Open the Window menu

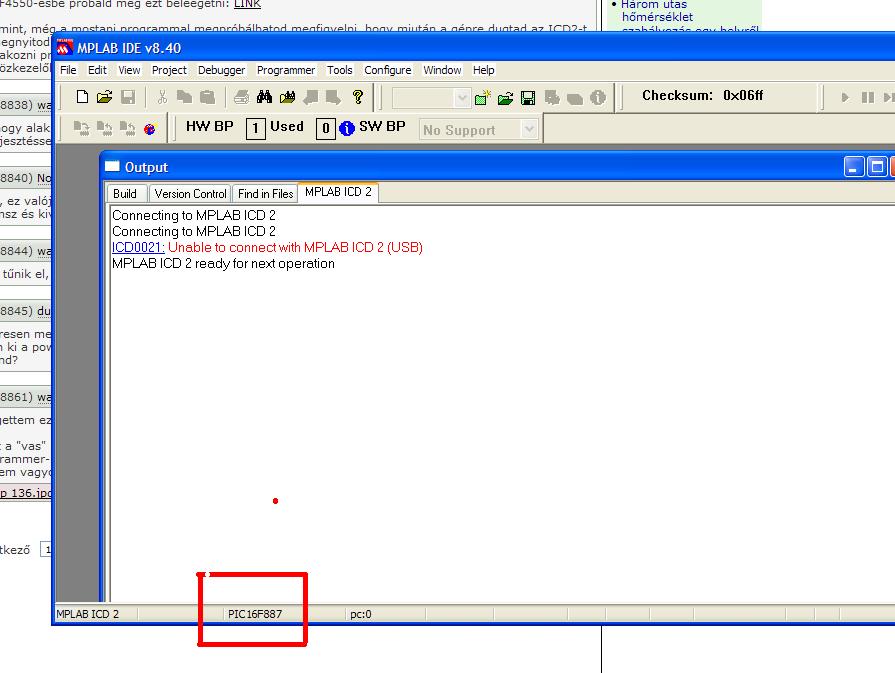pos(442,70)
